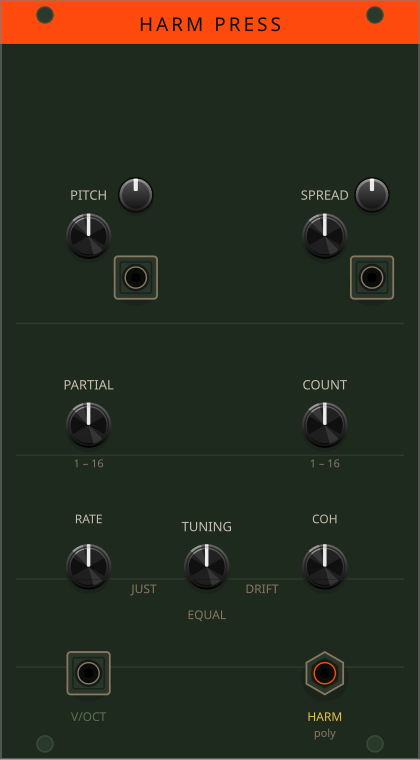The image size is (420, 760).
Task: Click the top-right panel screw
Action: (375, 15)
